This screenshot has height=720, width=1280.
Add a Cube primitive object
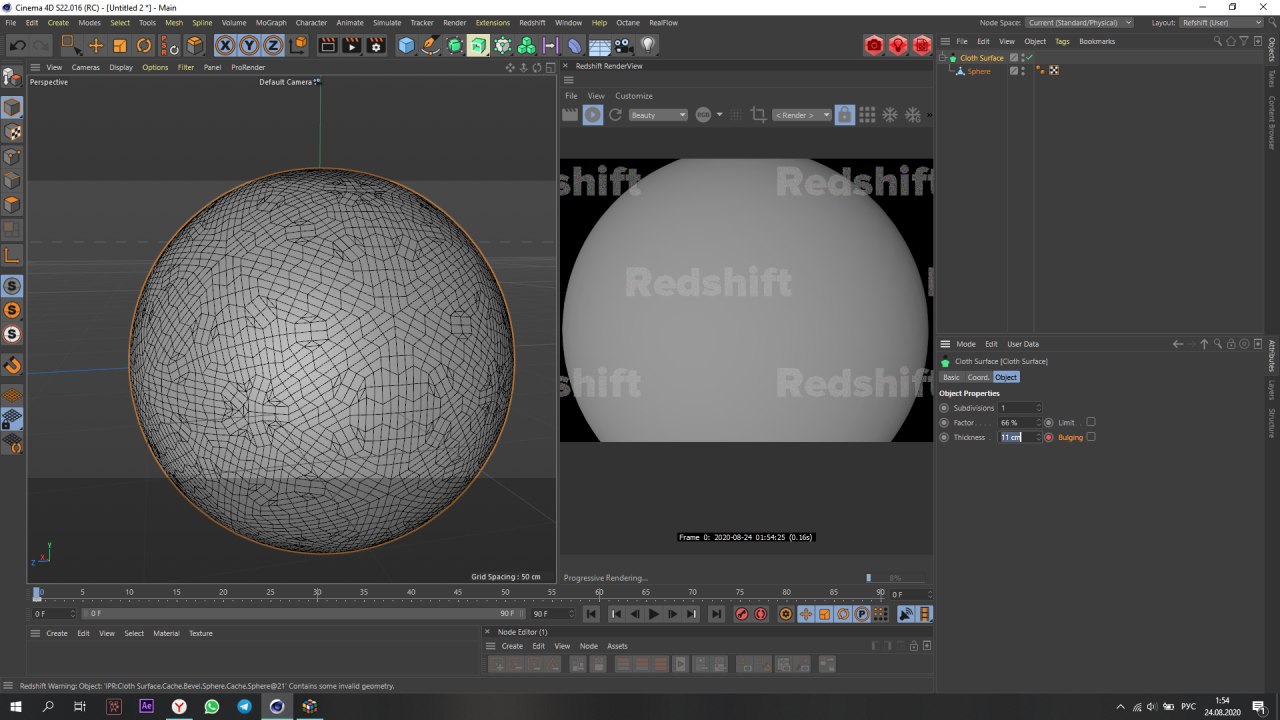(406, 45)
